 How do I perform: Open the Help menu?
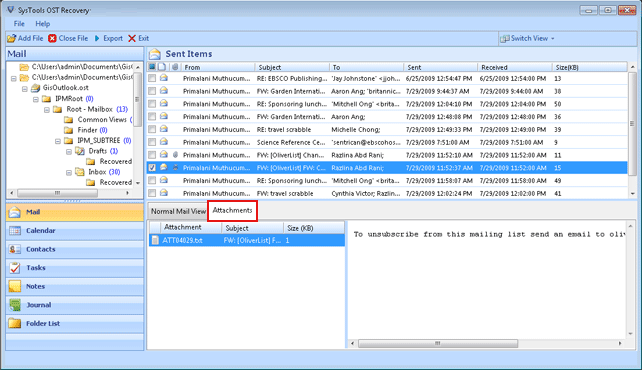pos(43,24)
